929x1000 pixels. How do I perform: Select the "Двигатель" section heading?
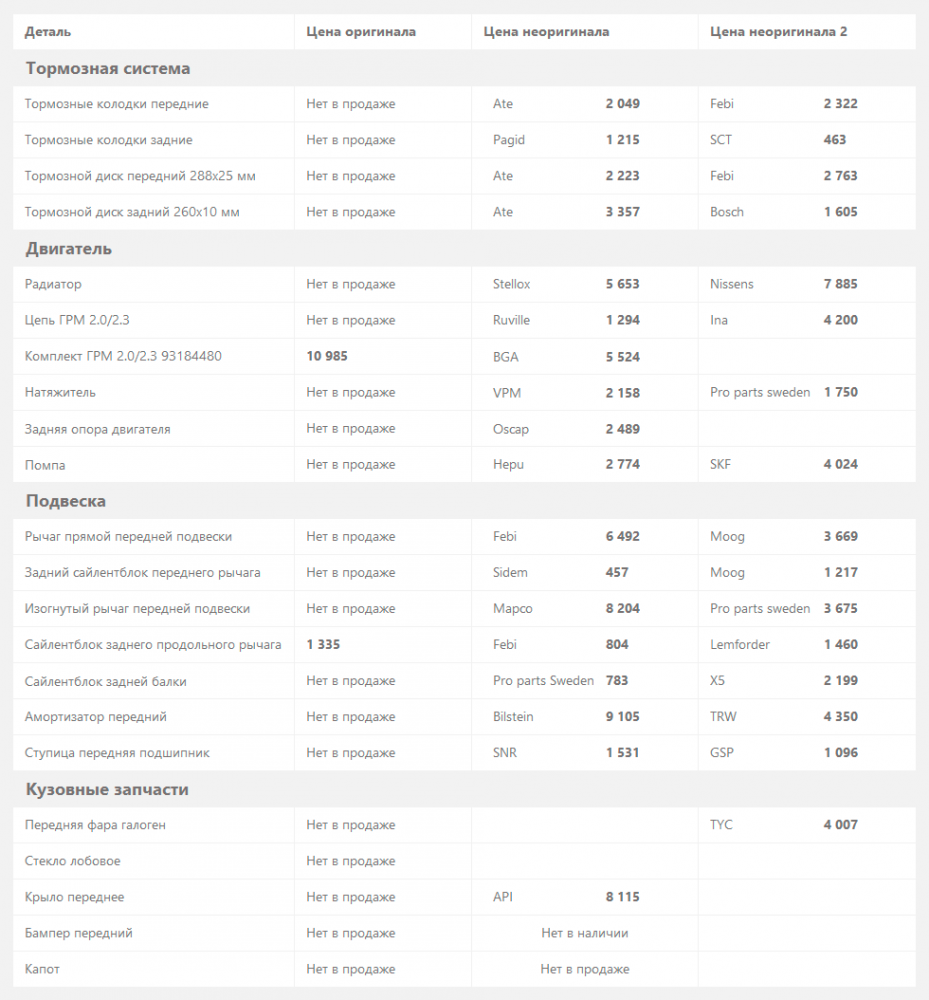[x=68, y=249]
